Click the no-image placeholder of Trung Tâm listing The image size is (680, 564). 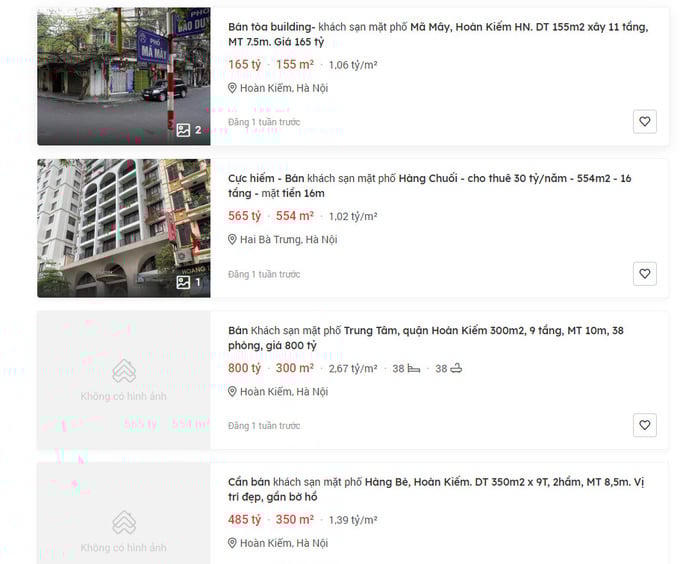click(x=123, y=380)
